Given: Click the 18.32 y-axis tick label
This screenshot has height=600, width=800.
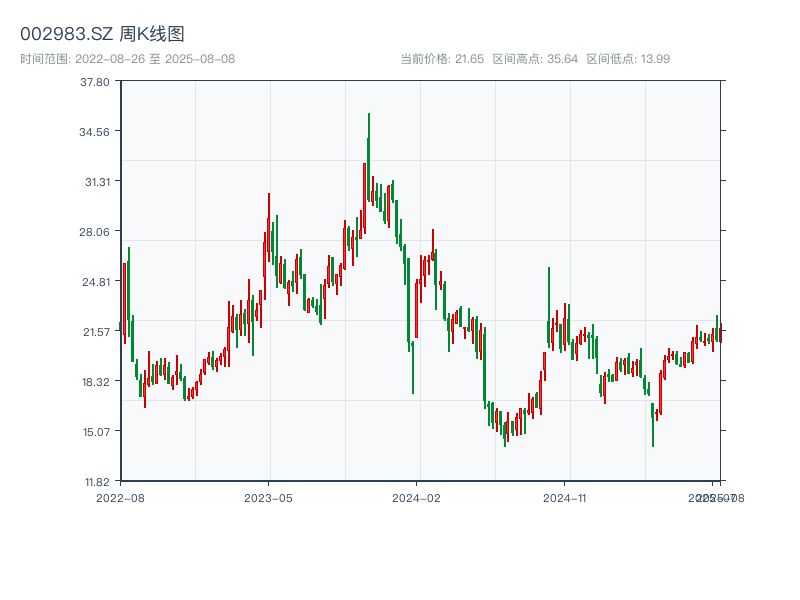Looking at the screenshot, I should 95,382.
